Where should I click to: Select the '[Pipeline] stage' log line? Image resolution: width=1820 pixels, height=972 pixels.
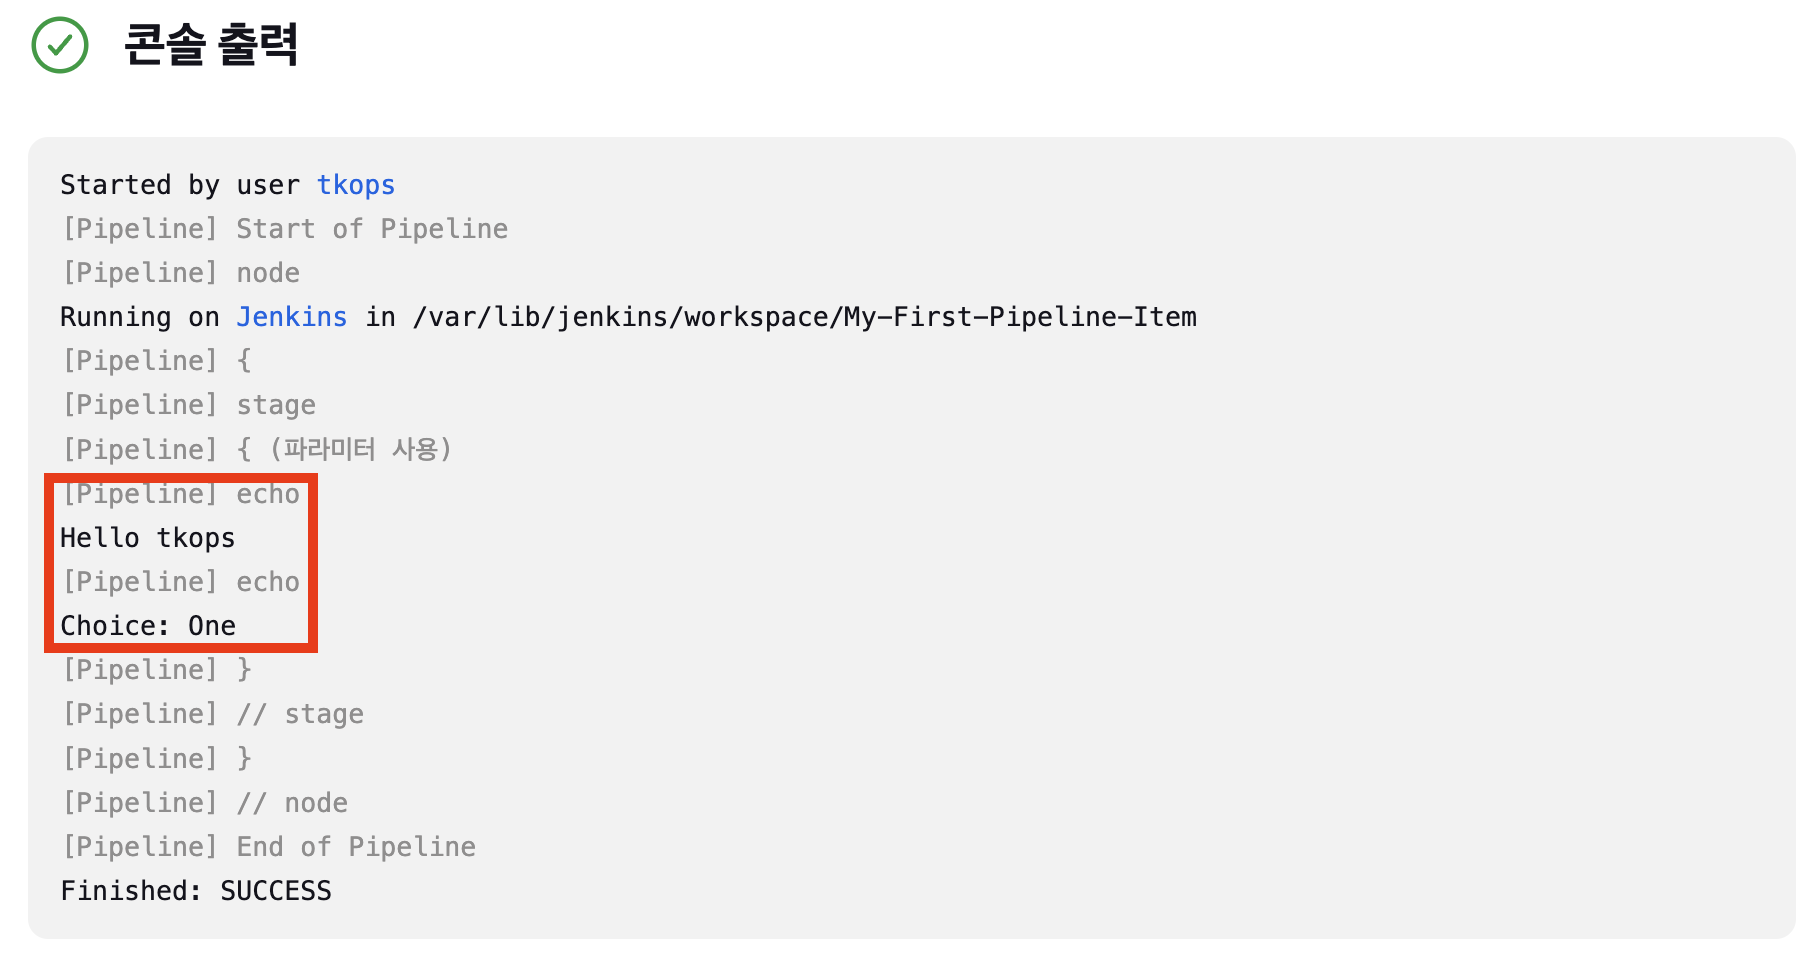point(189,405)
